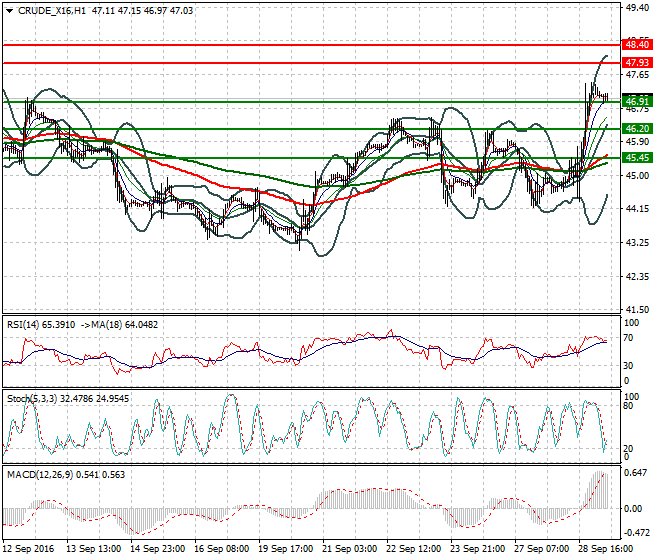
Task: Click the 12 Sep 2016 date label
Action: [29, 549]
